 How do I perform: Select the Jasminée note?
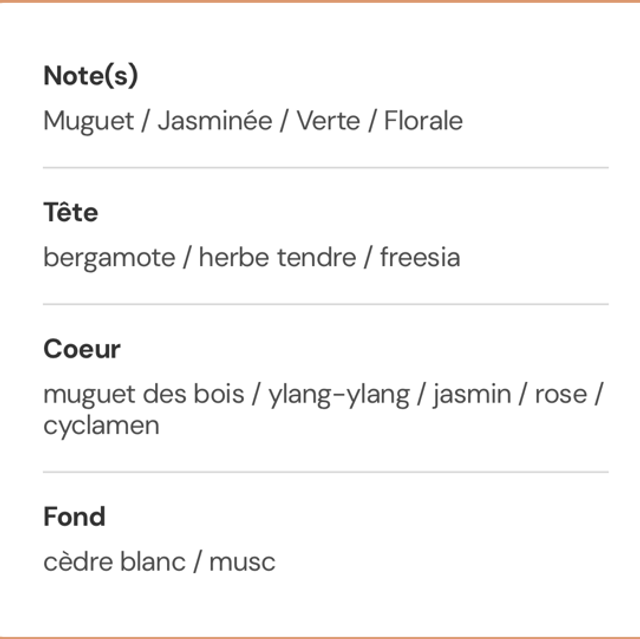(x=214, y=122)
